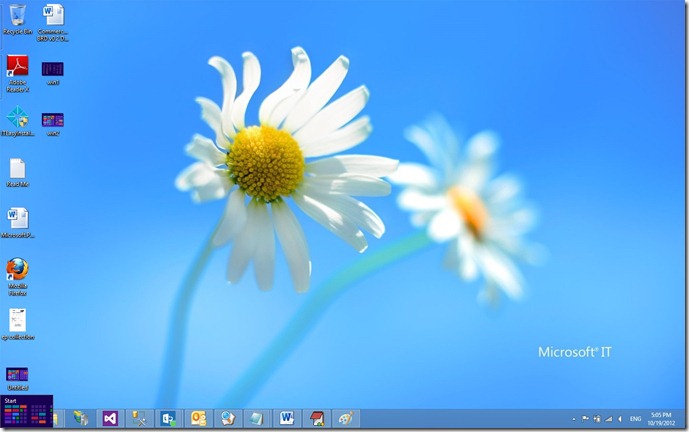Viewport: 689px width, 432px height.
Task: Click the server manager taskbar icon
Action: pyautogui.click(x=81, y=418)
